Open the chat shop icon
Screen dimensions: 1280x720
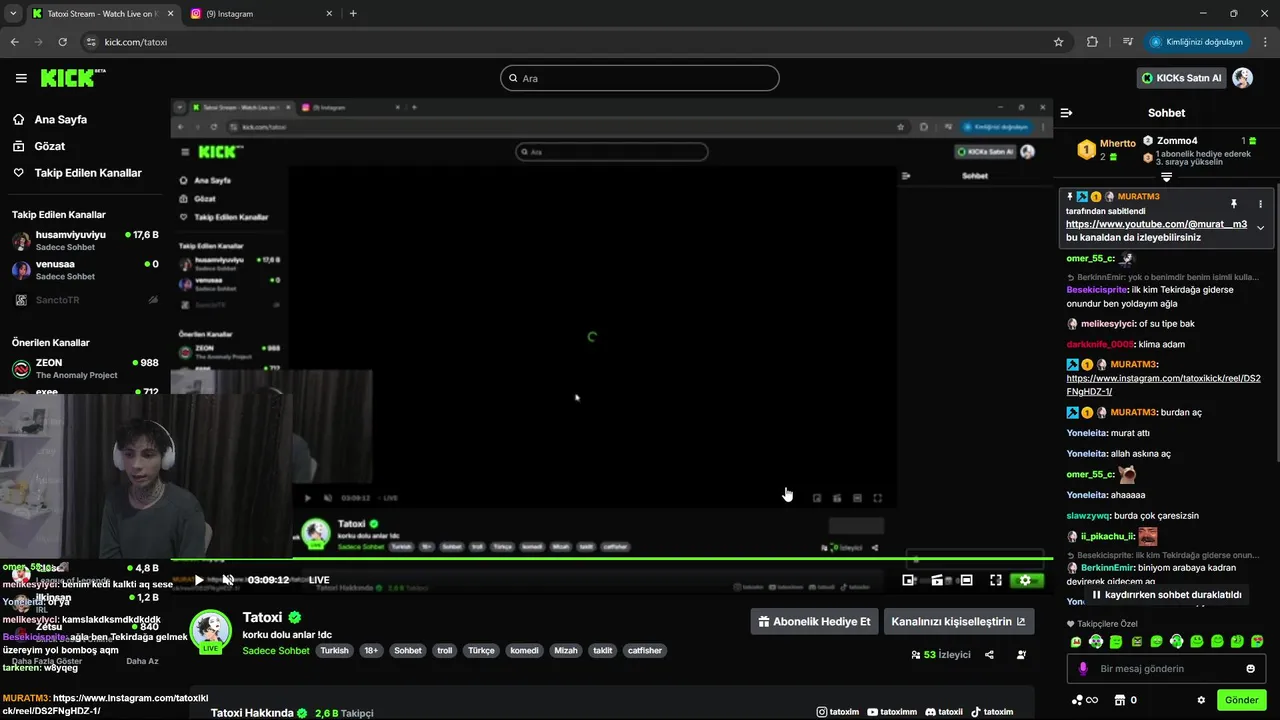1120,700
